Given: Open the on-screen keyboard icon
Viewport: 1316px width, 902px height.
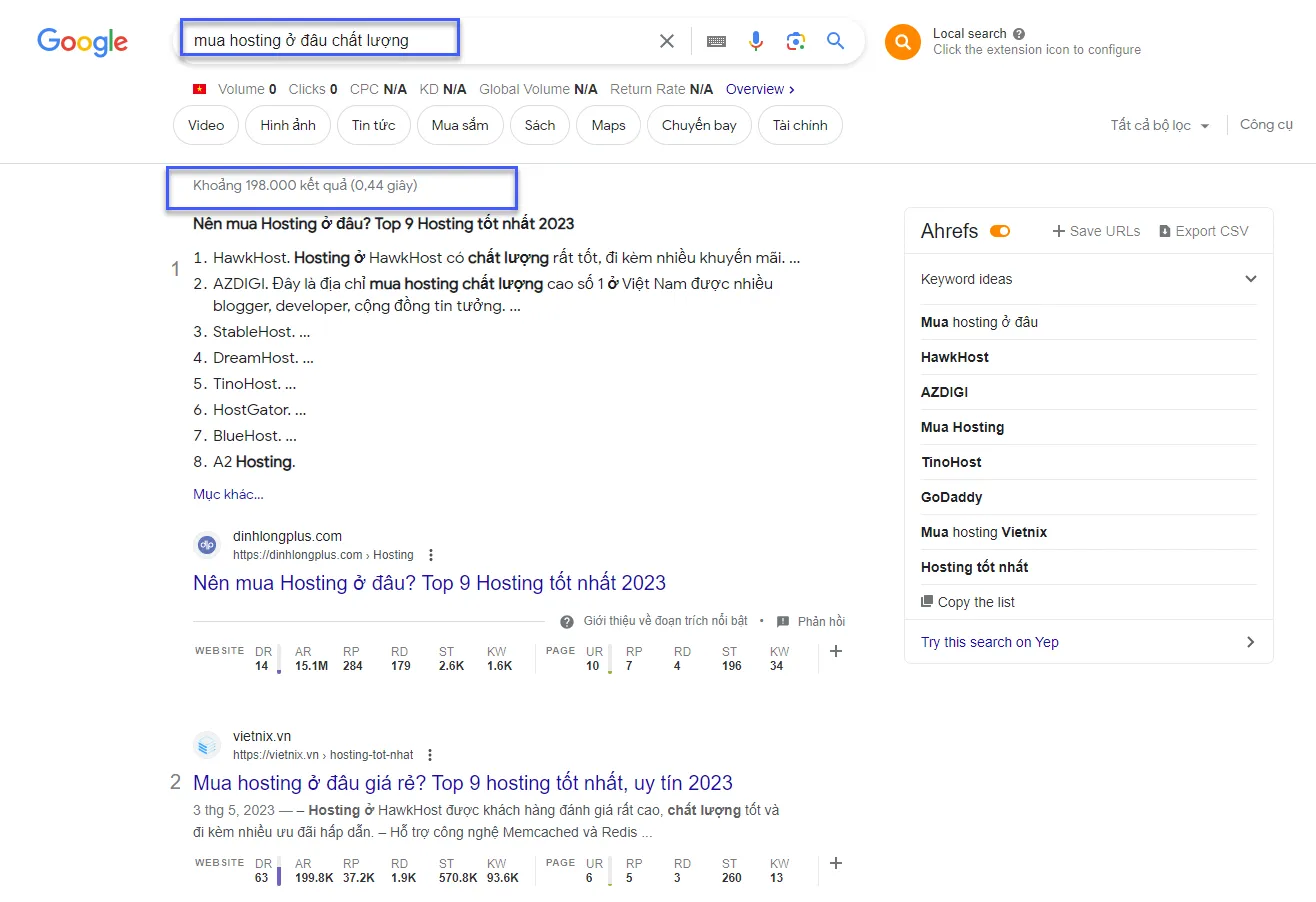Looking at the screenshot, I should coord(716,41).
